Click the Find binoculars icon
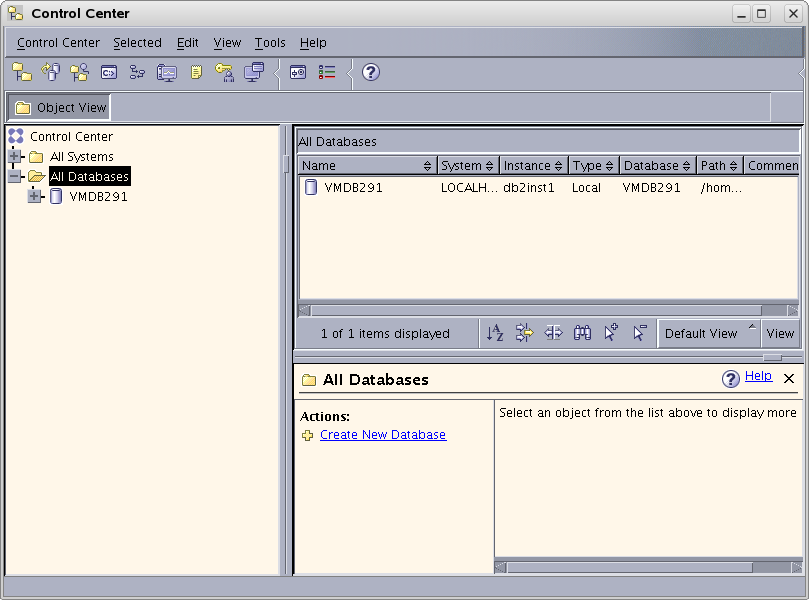The width and height of the screenshot is (809, 600). [x=582, y=333]
